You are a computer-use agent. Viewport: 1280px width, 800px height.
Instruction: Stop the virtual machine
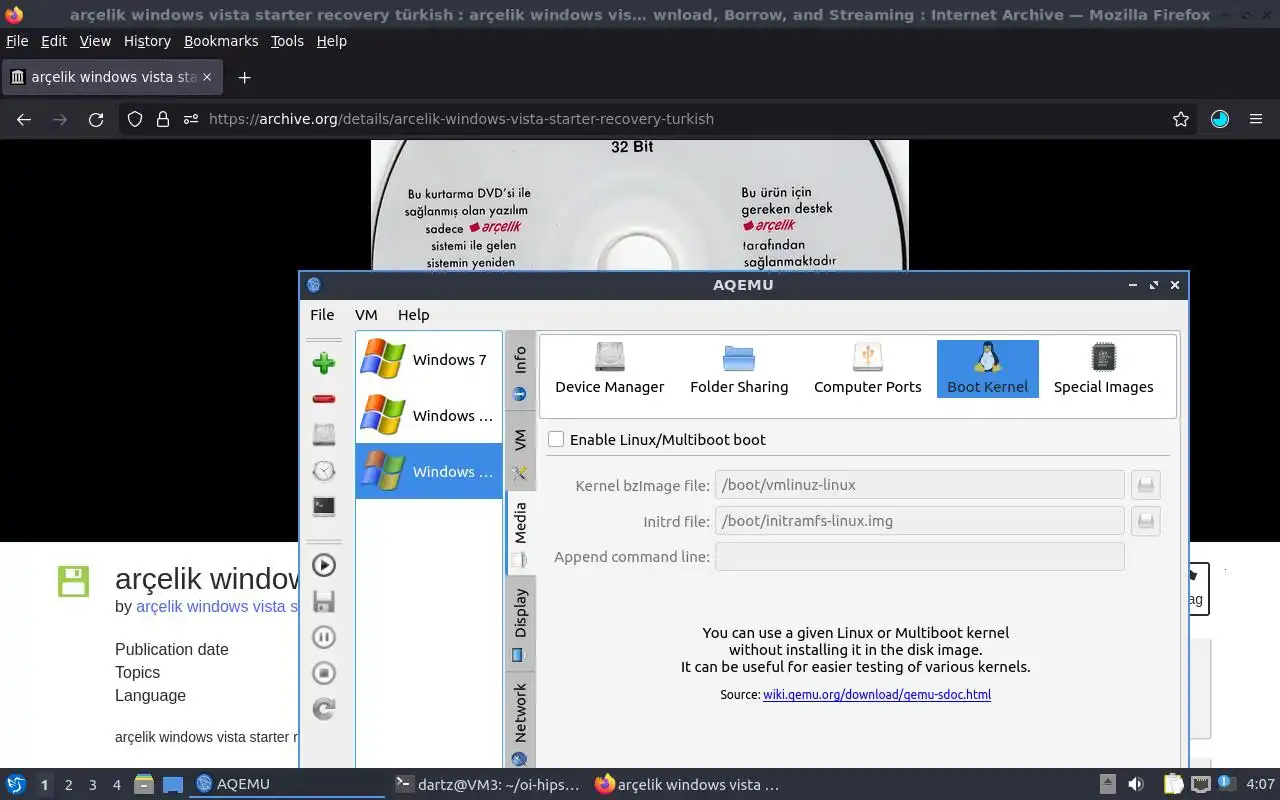323,673
